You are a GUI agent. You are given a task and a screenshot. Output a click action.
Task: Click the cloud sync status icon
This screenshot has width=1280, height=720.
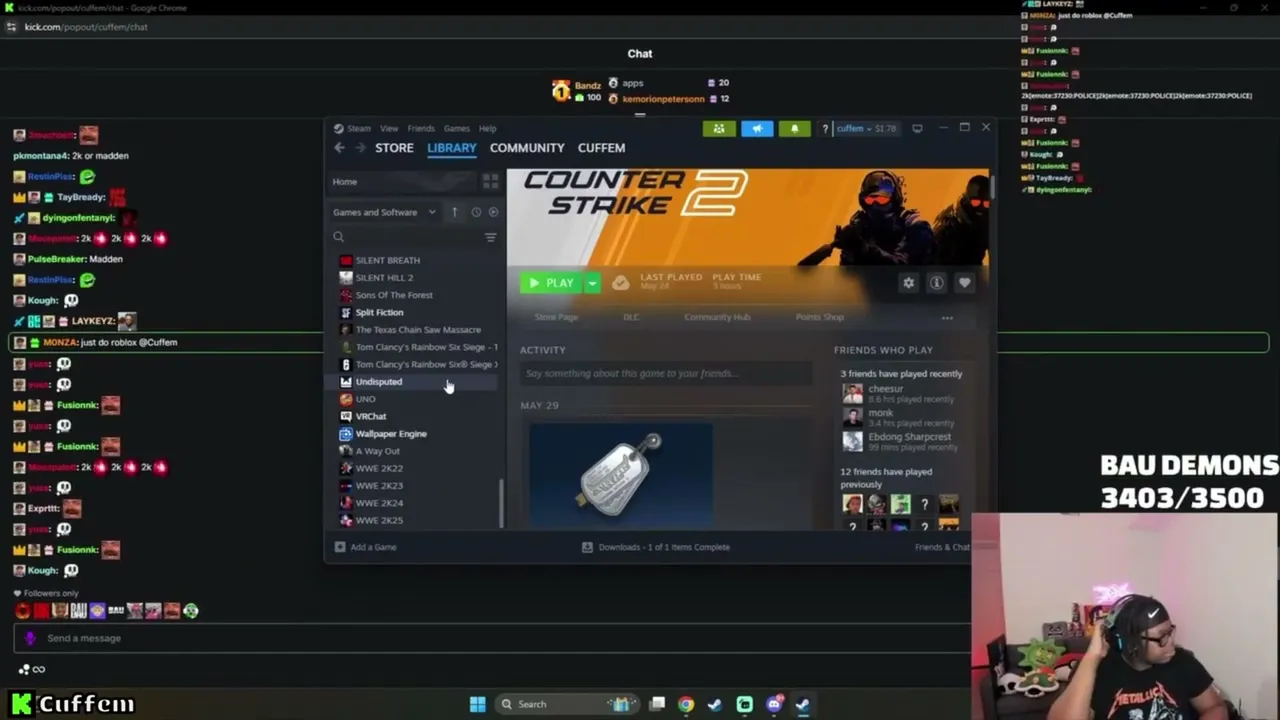coord(621,283)
